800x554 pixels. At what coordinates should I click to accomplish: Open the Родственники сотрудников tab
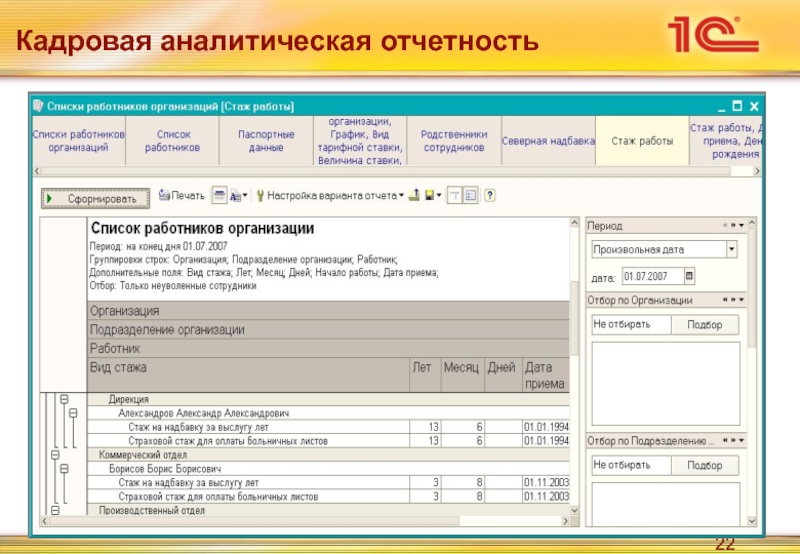tap(453, 141)
